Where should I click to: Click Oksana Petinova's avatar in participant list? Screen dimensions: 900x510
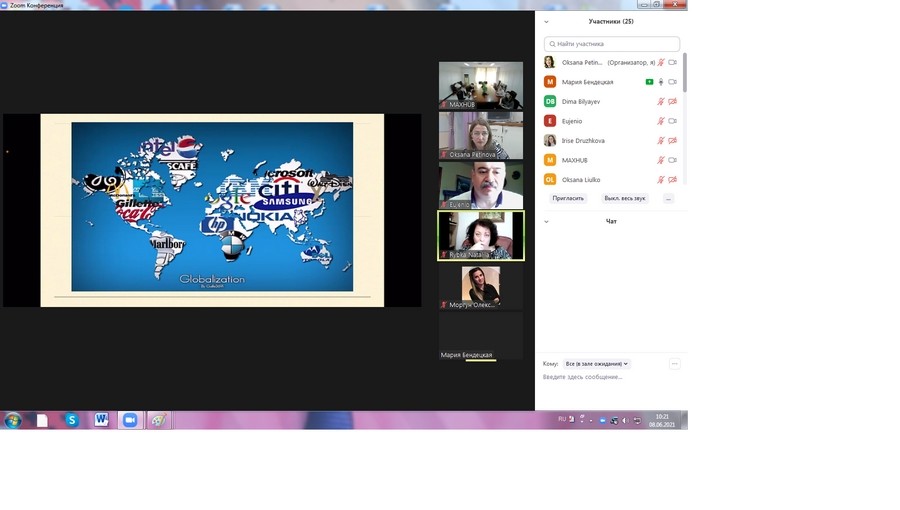click(550, 63)
